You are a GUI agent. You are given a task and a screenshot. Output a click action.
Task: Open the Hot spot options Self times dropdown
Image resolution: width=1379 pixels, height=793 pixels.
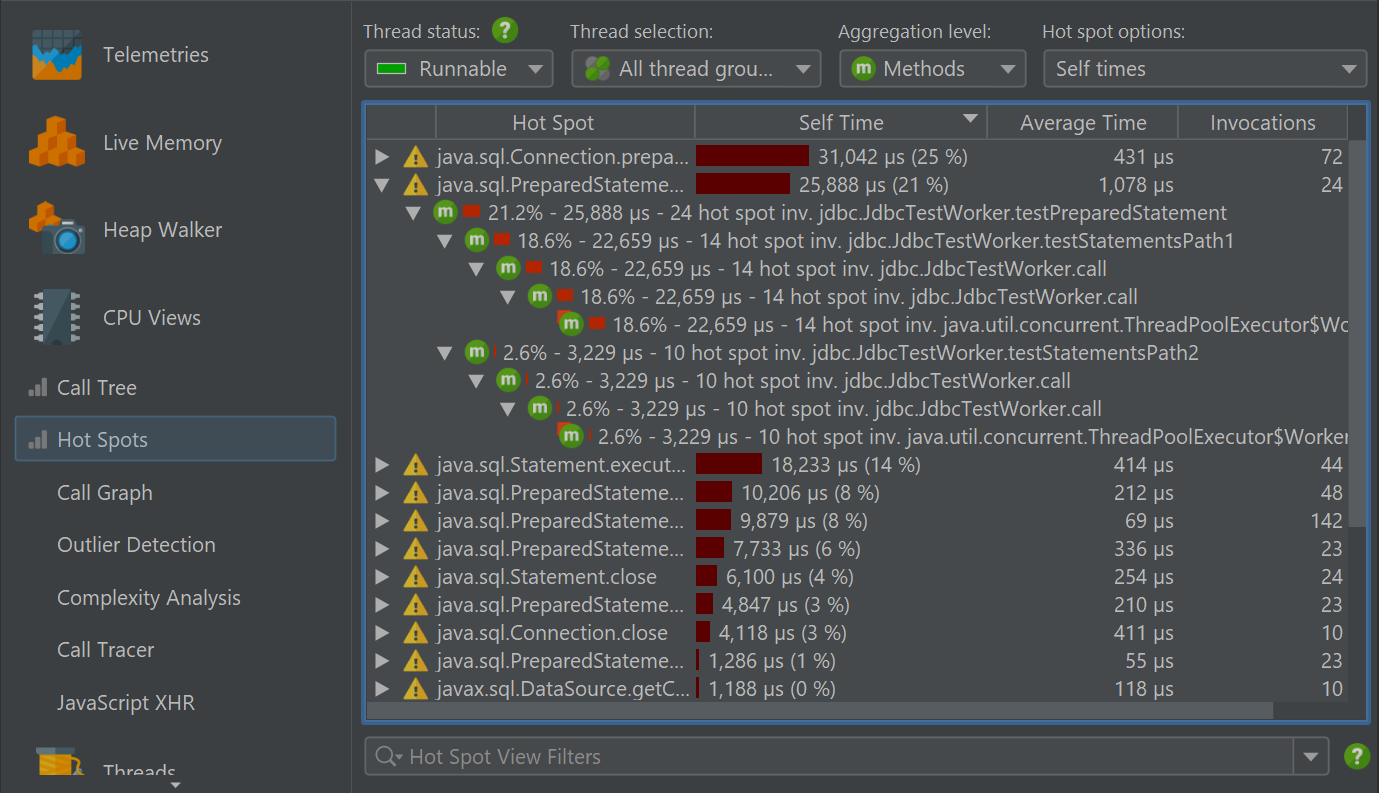[1205, 69]
